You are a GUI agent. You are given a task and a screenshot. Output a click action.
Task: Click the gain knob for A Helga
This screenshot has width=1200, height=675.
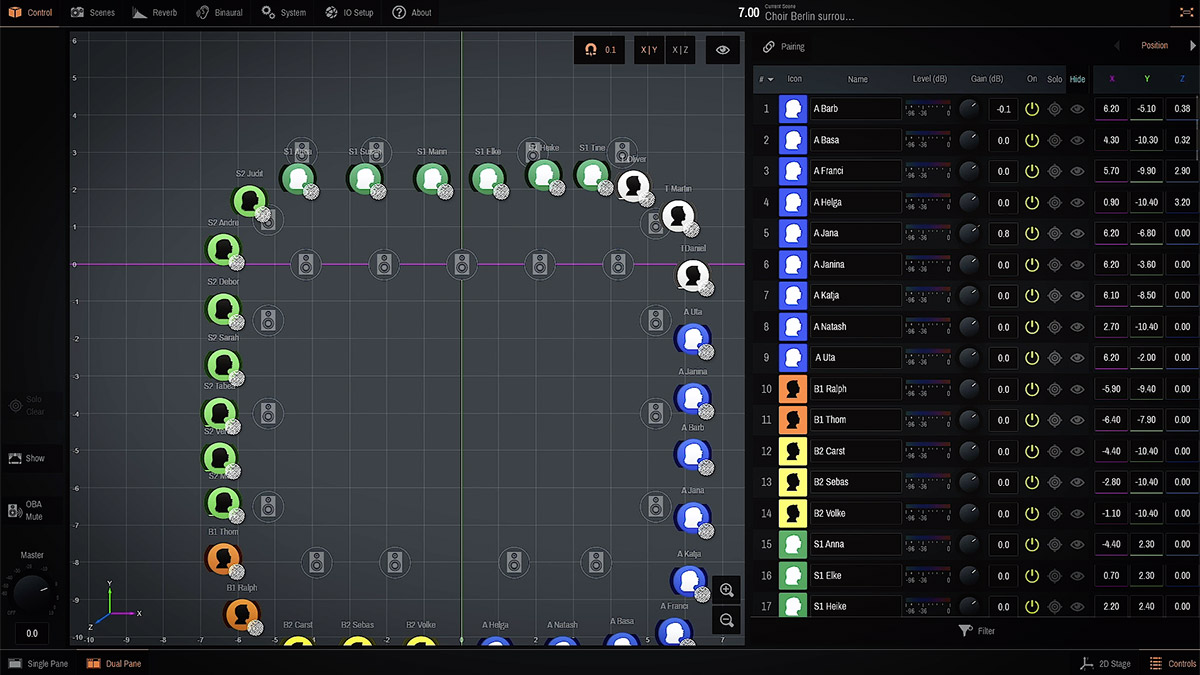pyautogui.click(x=970, y=202)
